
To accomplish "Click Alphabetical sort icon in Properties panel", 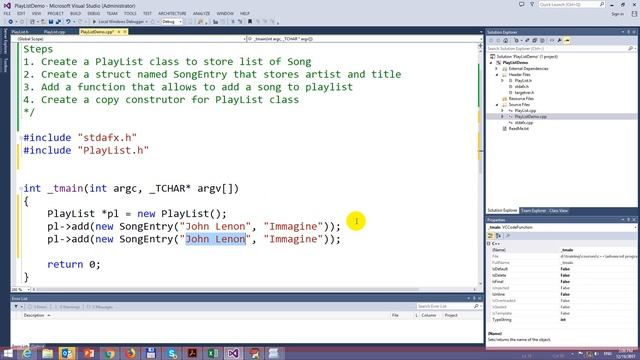I will click(x=498, y=236).
